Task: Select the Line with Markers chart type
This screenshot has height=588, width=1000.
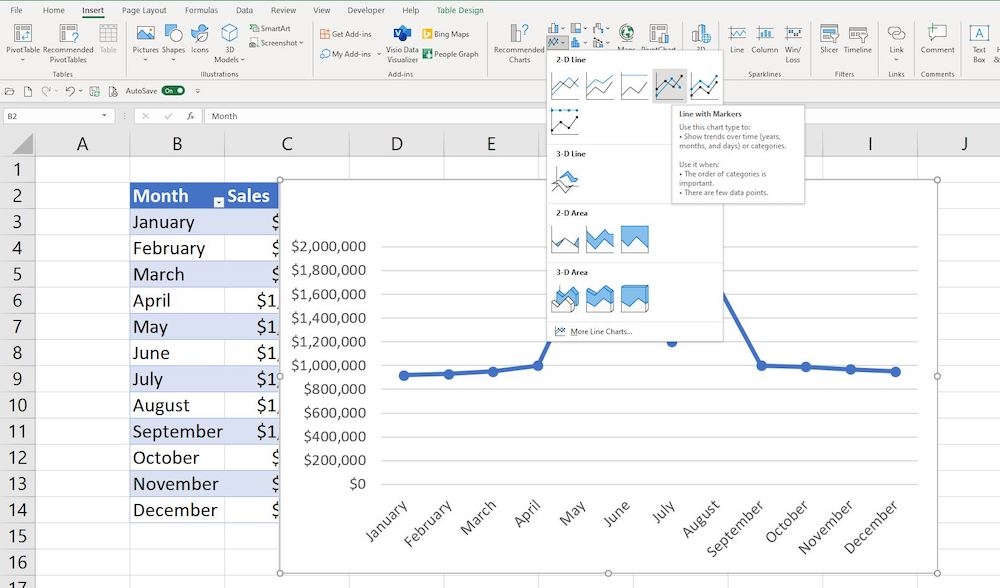Action: tap(670, 85)
